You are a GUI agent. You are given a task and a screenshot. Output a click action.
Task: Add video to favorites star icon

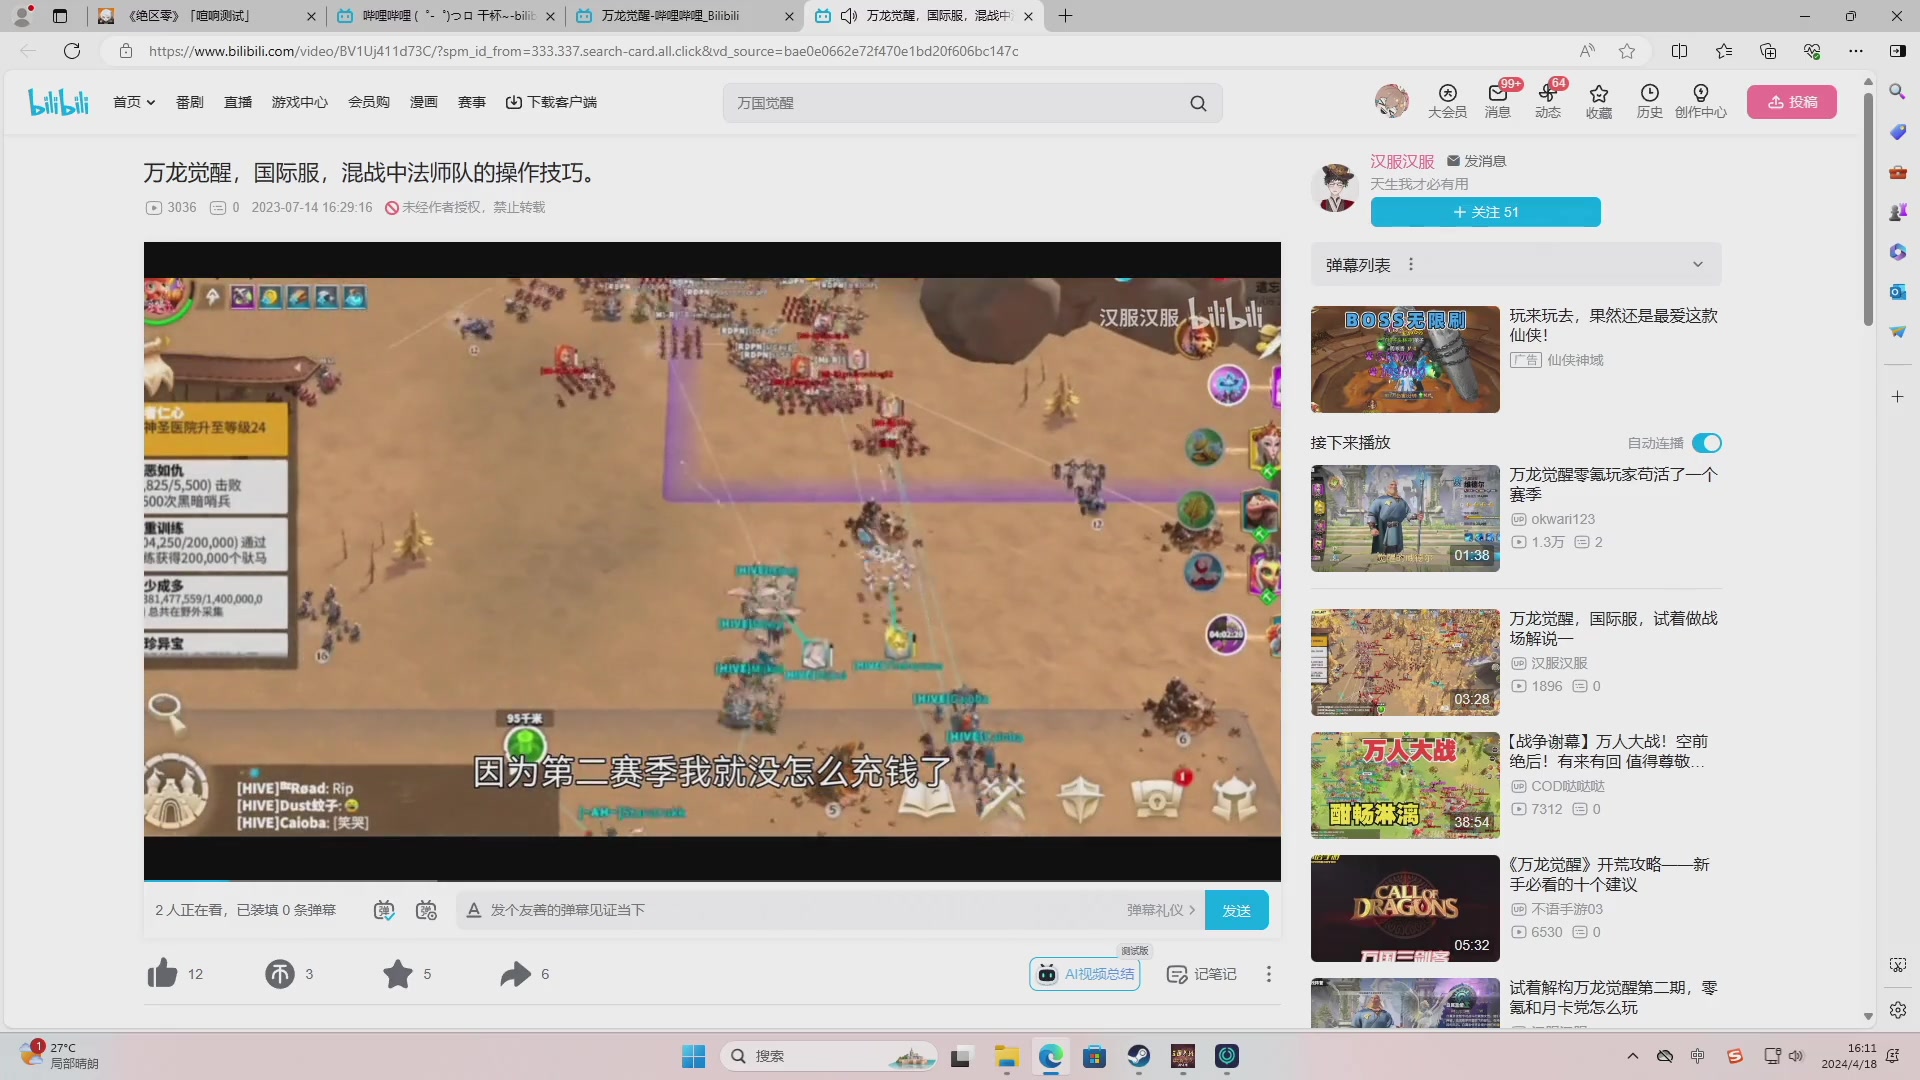[398, 973]
